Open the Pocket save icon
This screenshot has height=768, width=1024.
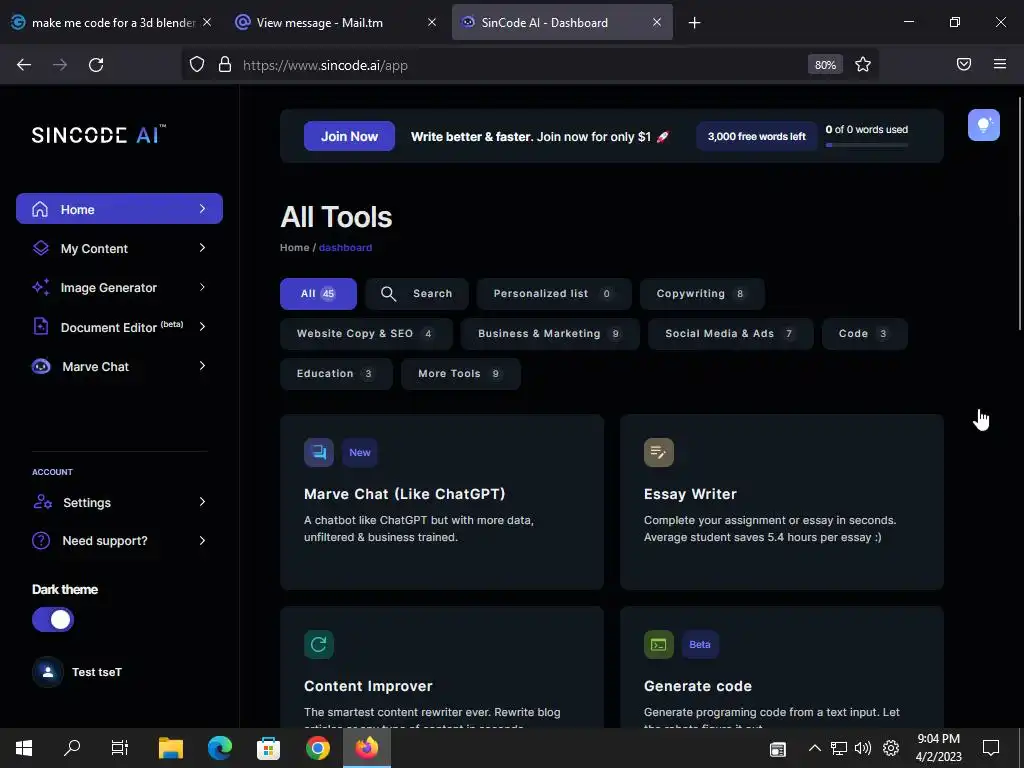click(964, 64)
